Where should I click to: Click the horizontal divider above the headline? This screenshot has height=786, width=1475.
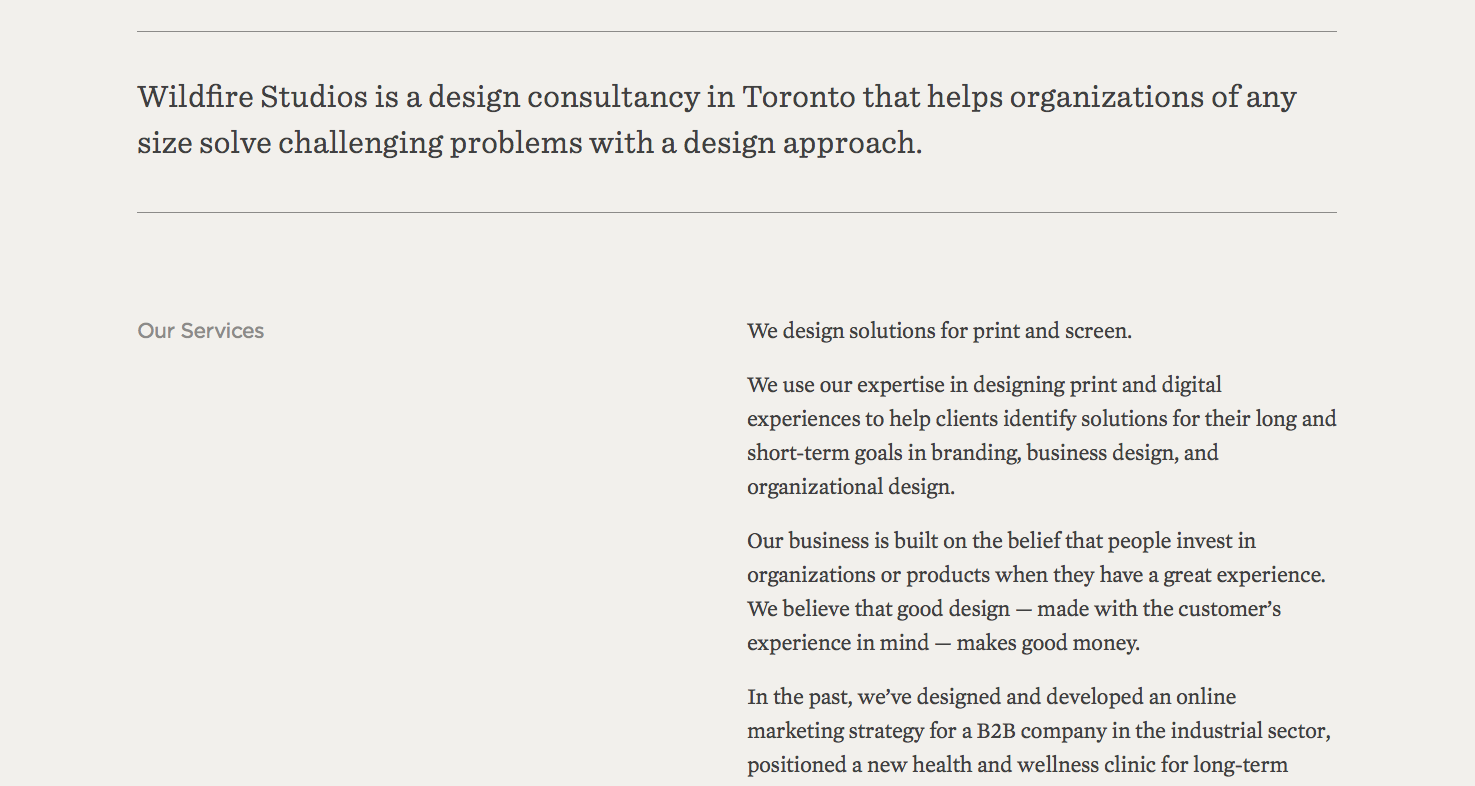[736, 32]
